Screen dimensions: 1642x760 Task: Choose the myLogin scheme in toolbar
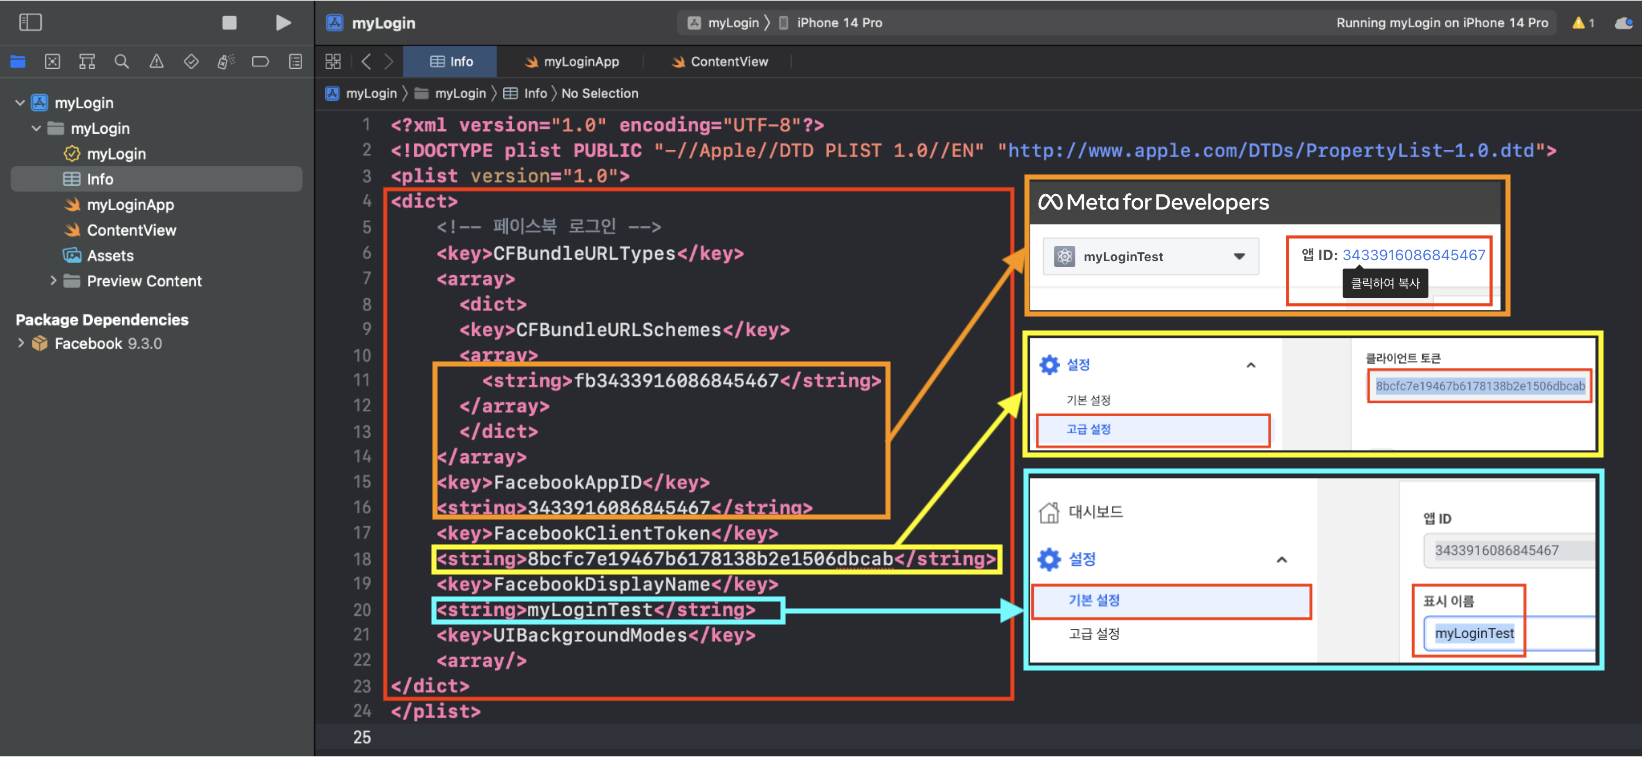pos(724,23)
